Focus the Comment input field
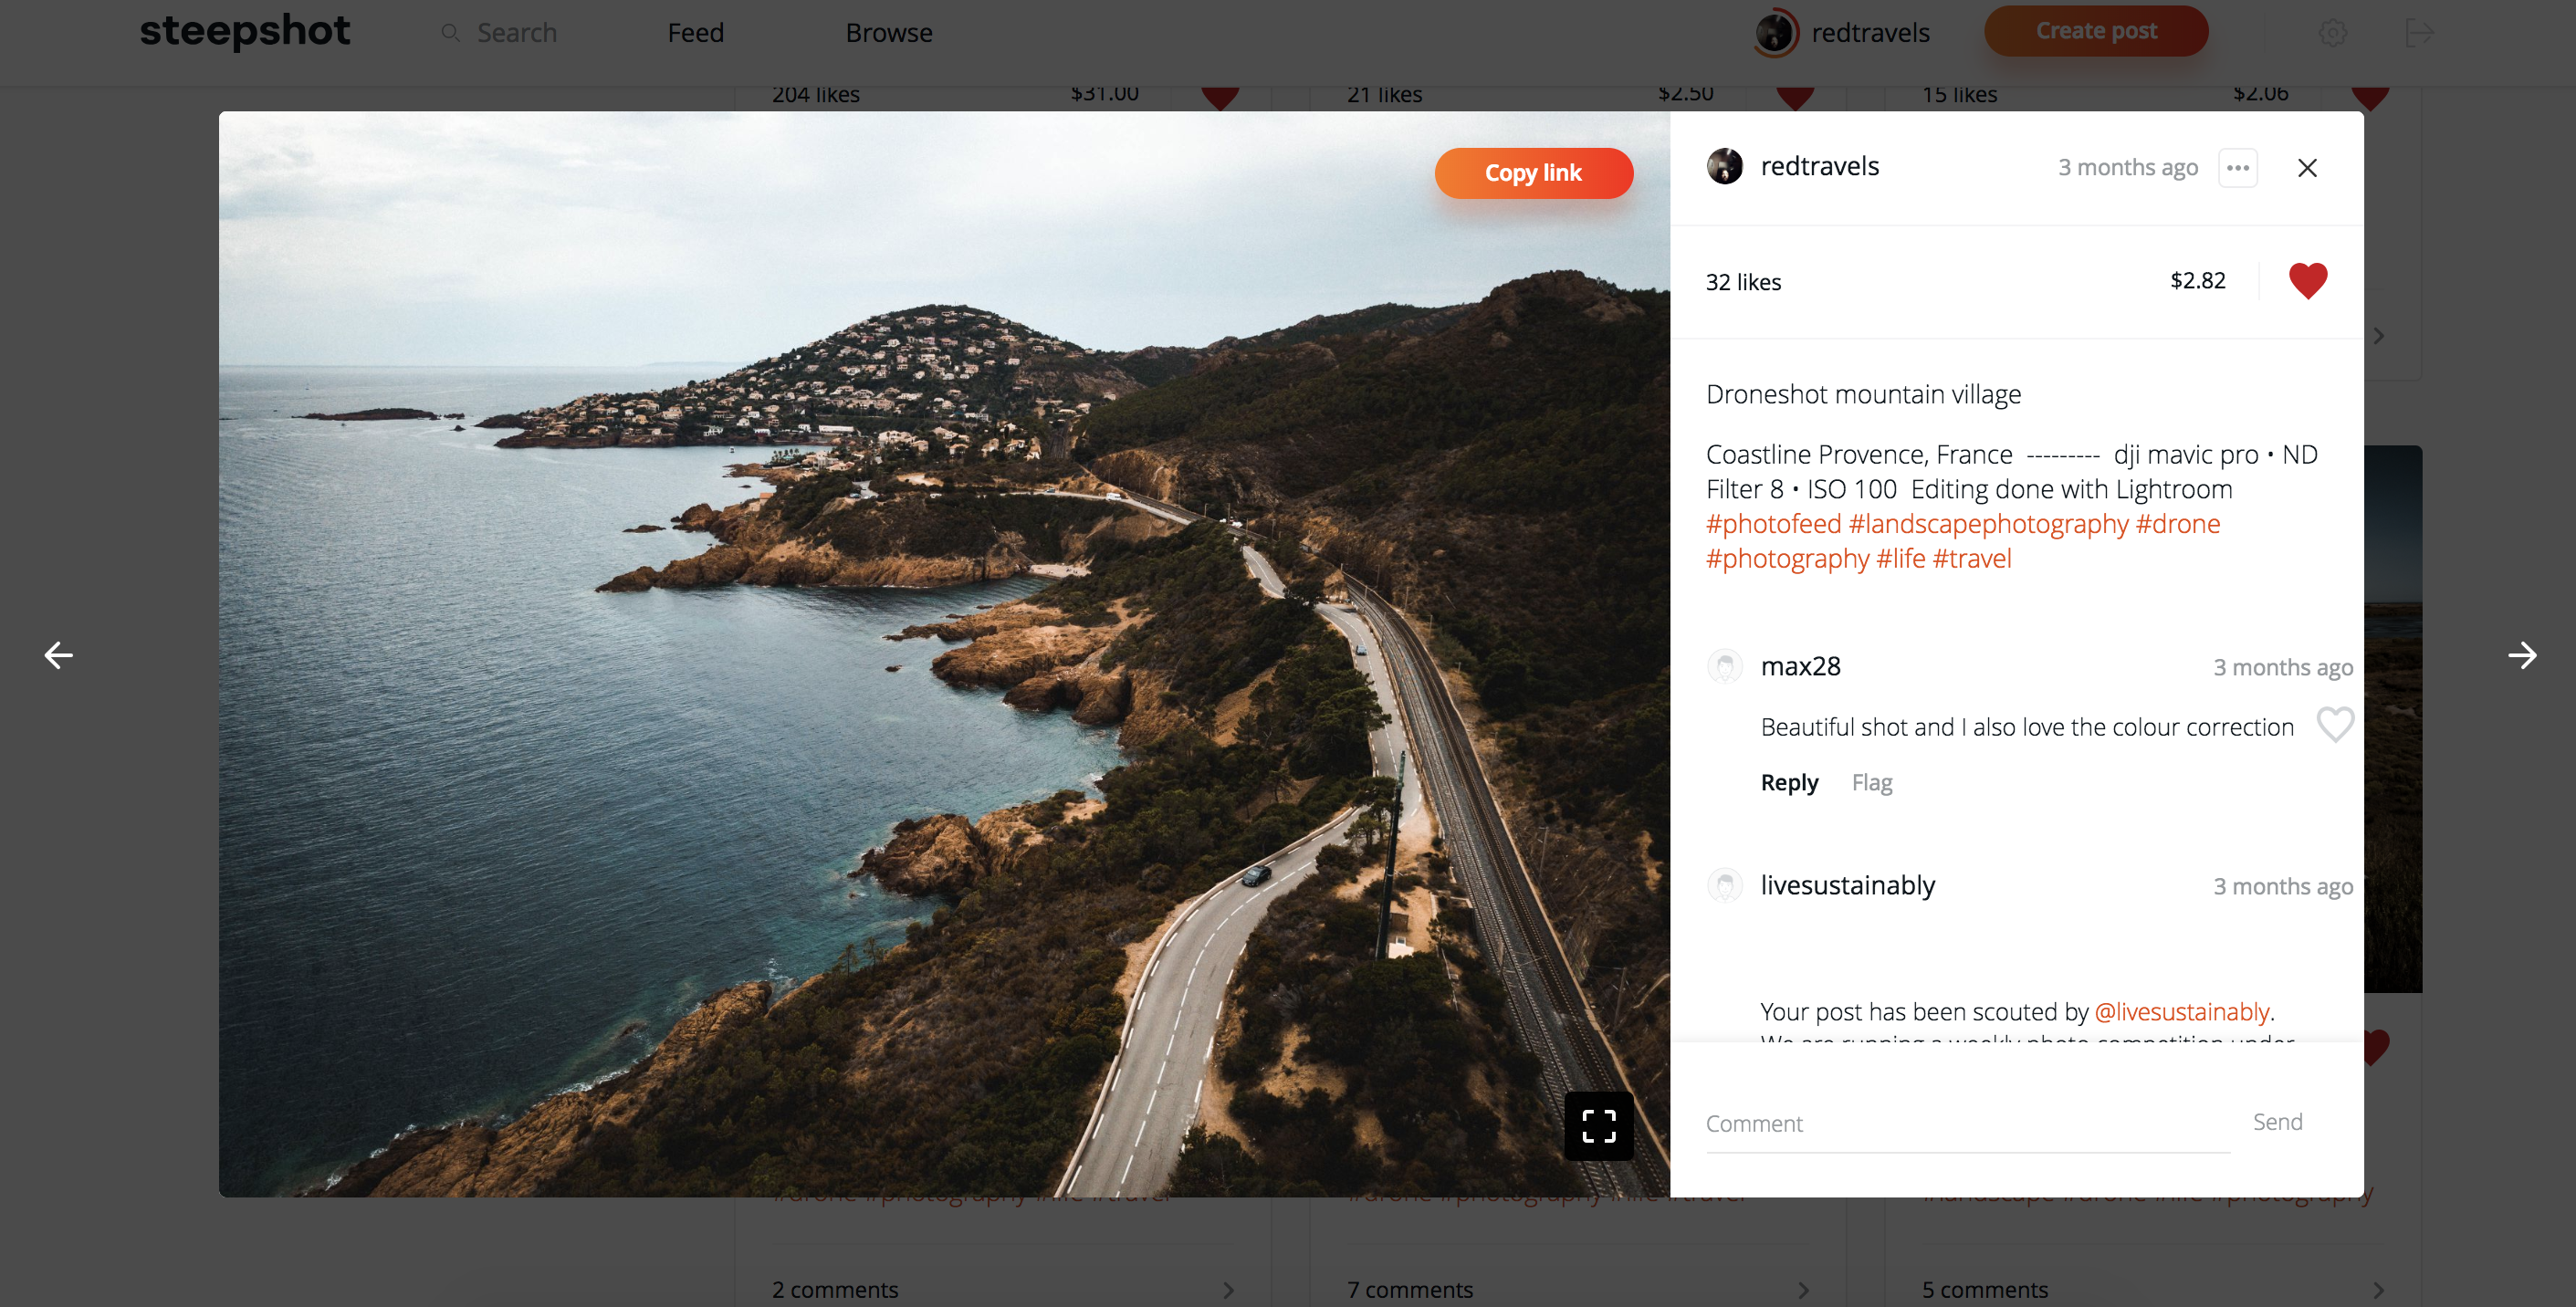This screenshot has height=1307, width=2576. pyautogui.click(x=1967, y=1123)
